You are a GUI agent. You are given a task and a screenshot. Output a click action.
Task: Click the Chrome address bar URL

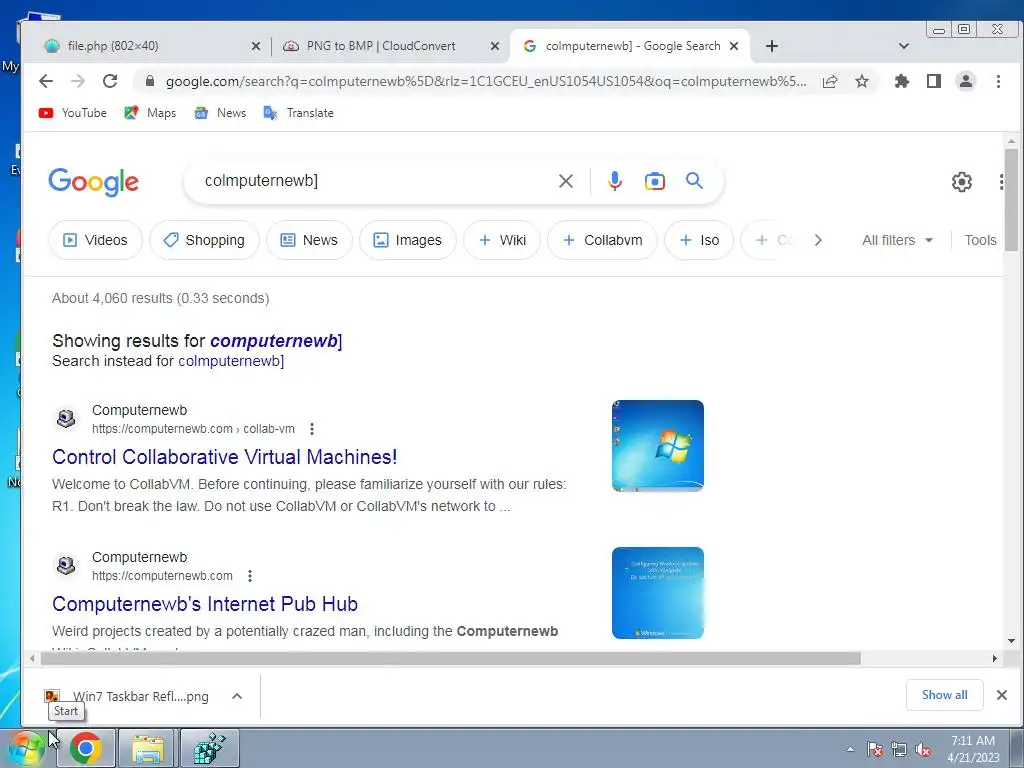point(486,81)
